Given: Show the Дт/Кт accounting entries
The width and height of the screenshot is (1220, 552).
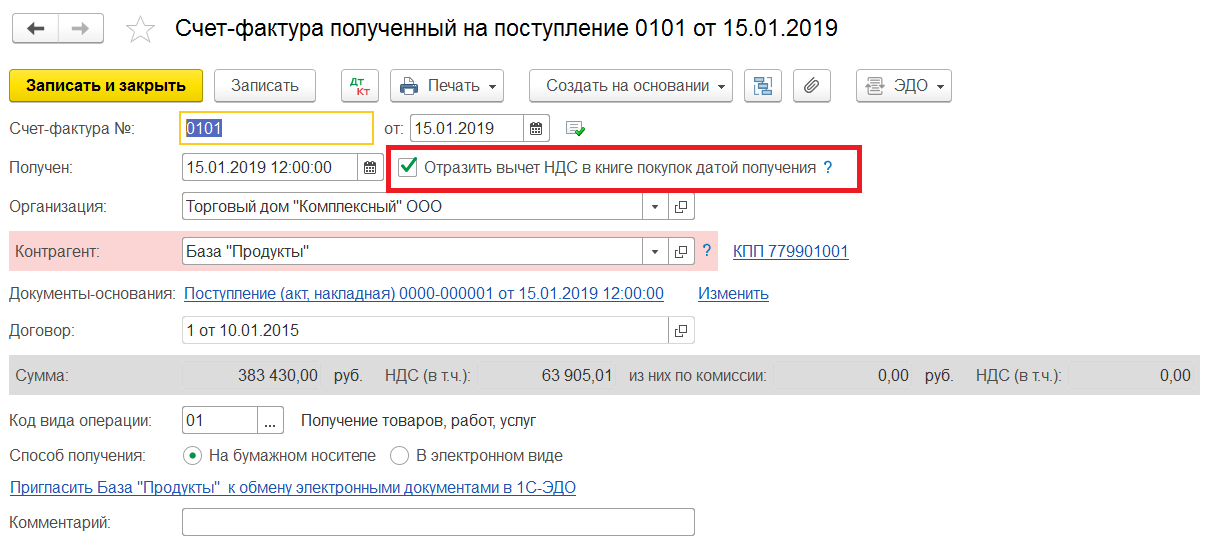Looking at the screenshot, I should click(x=360, y=86).
